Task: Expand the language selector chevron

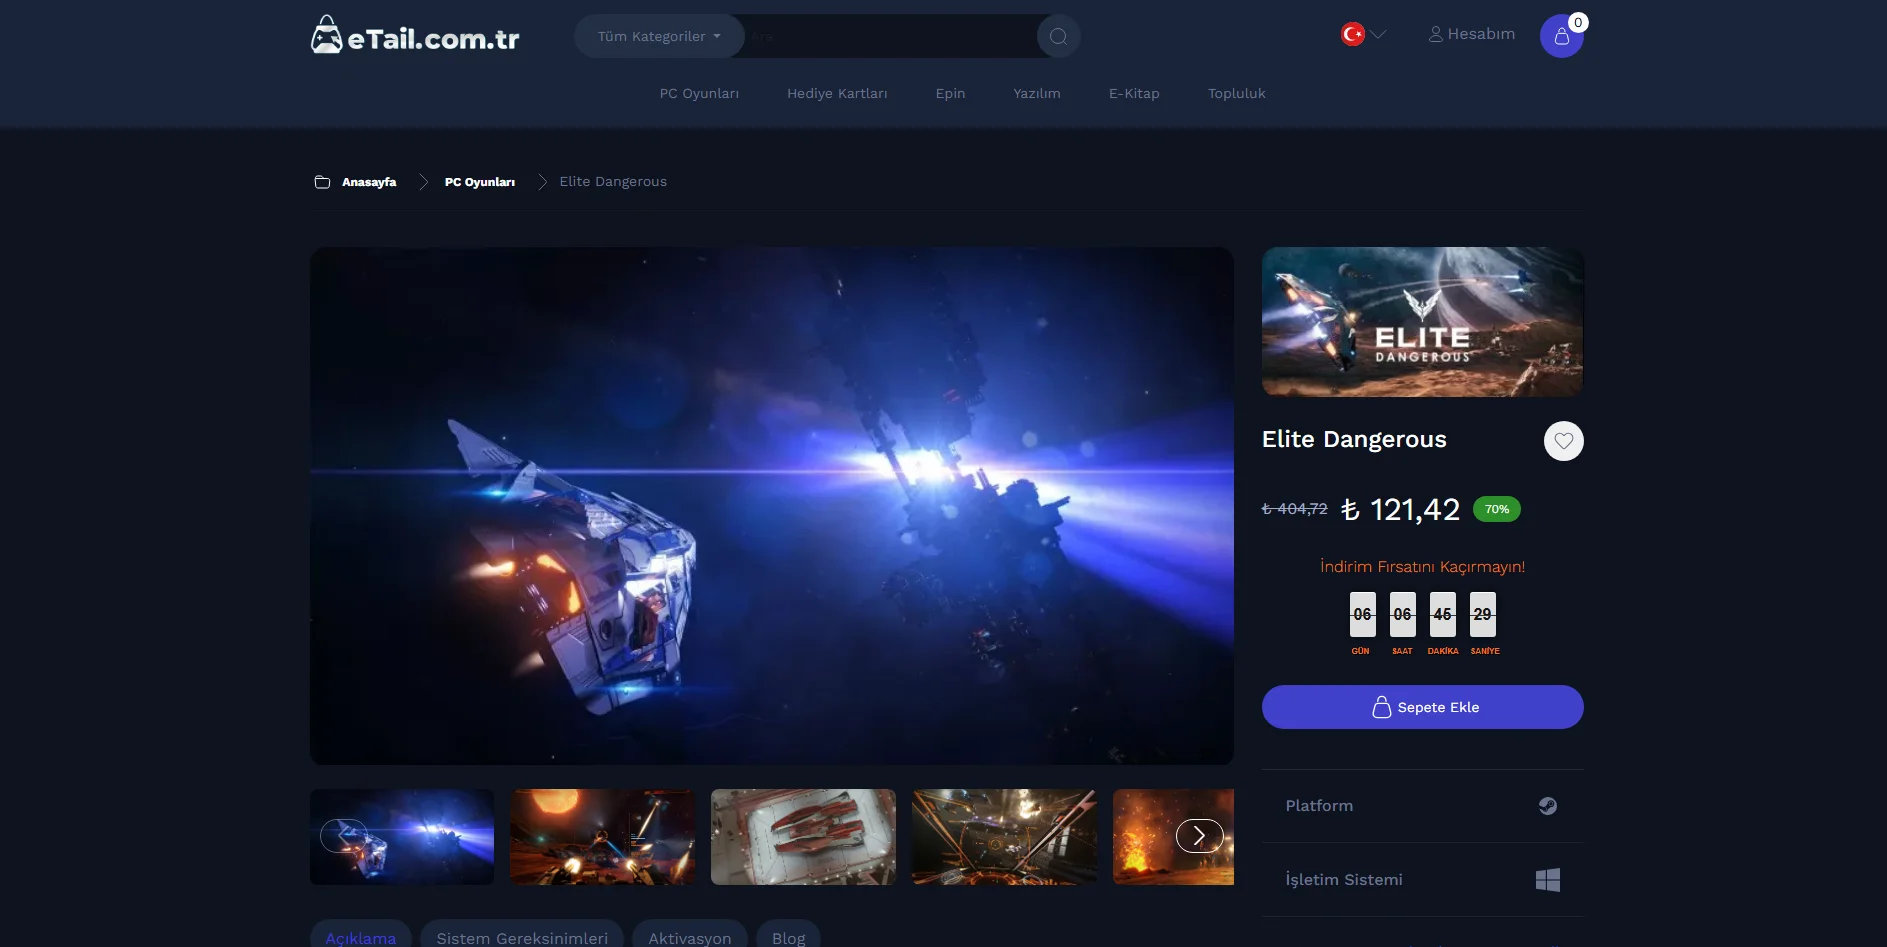Action: point(1379,34)
